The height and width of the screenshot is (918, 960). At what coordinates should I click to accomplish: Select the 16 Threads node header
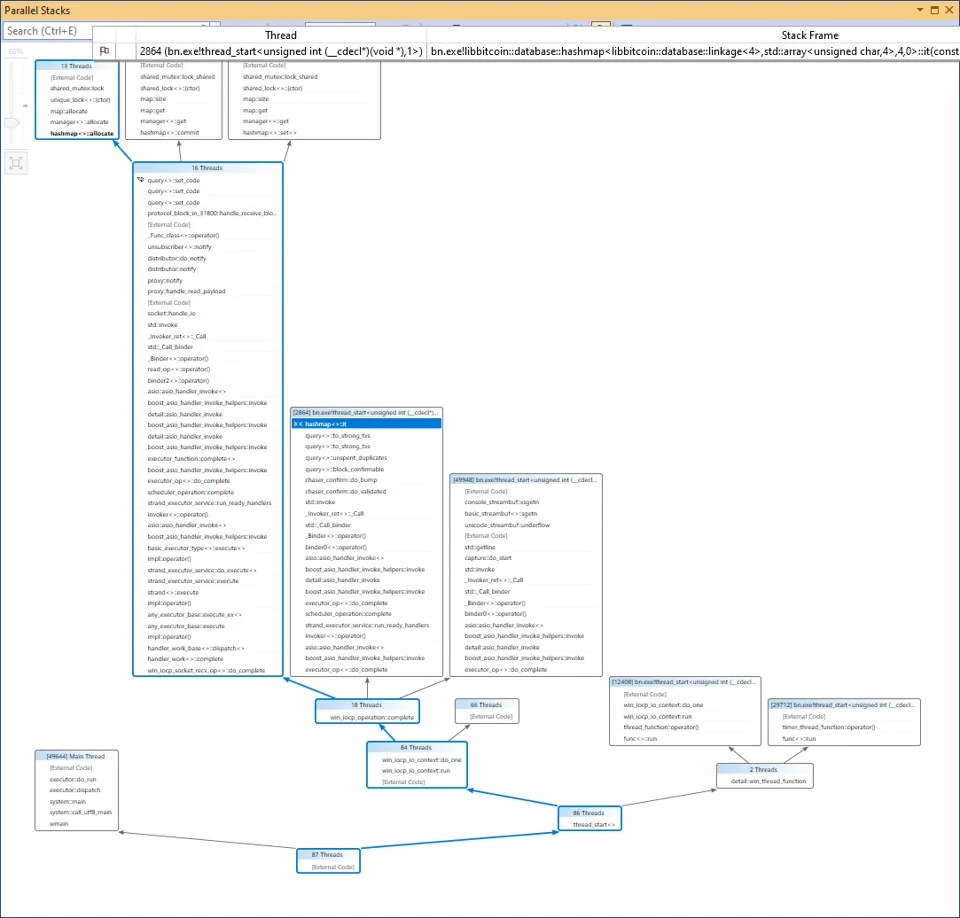tap(208, 168)
